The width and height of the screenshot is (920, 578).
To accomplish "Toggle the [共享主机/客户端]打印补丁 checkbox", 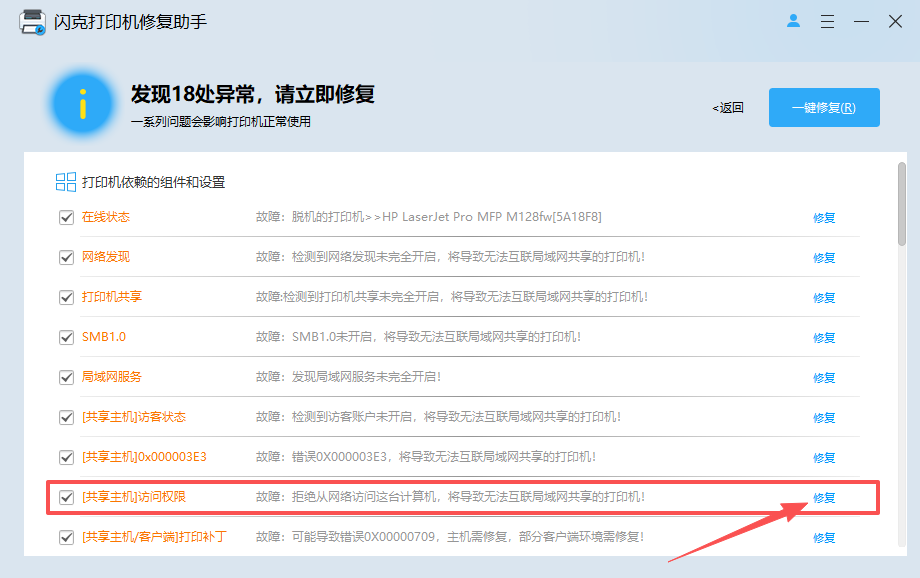I will pos(67,537).
